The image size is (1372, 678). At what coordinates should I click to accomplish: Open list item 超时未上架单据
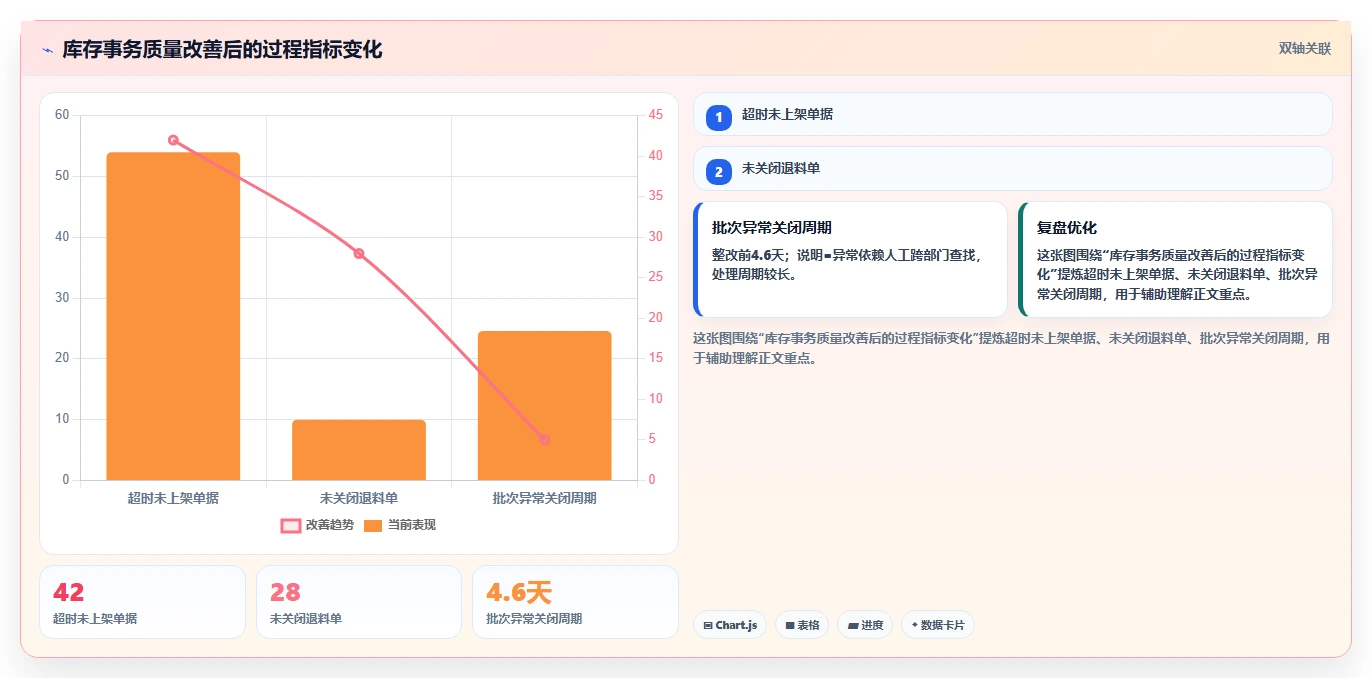click(1013, 114)
